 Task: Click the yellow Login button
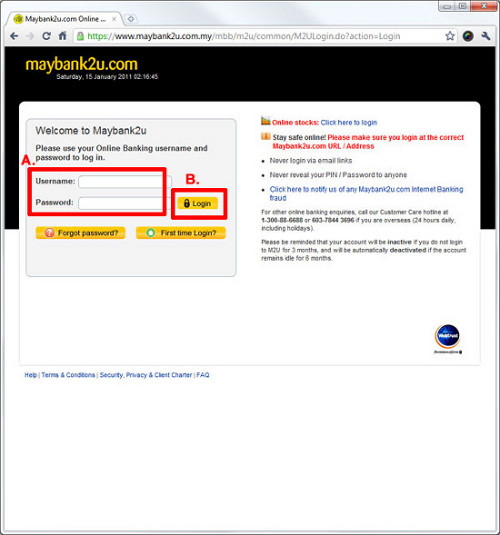pos(198,203)
